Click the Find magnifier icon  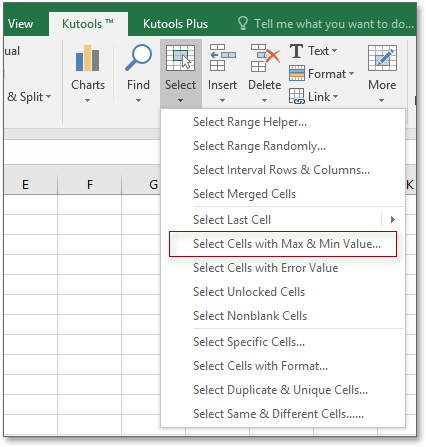pyautogui.click(x=138, y=58)
